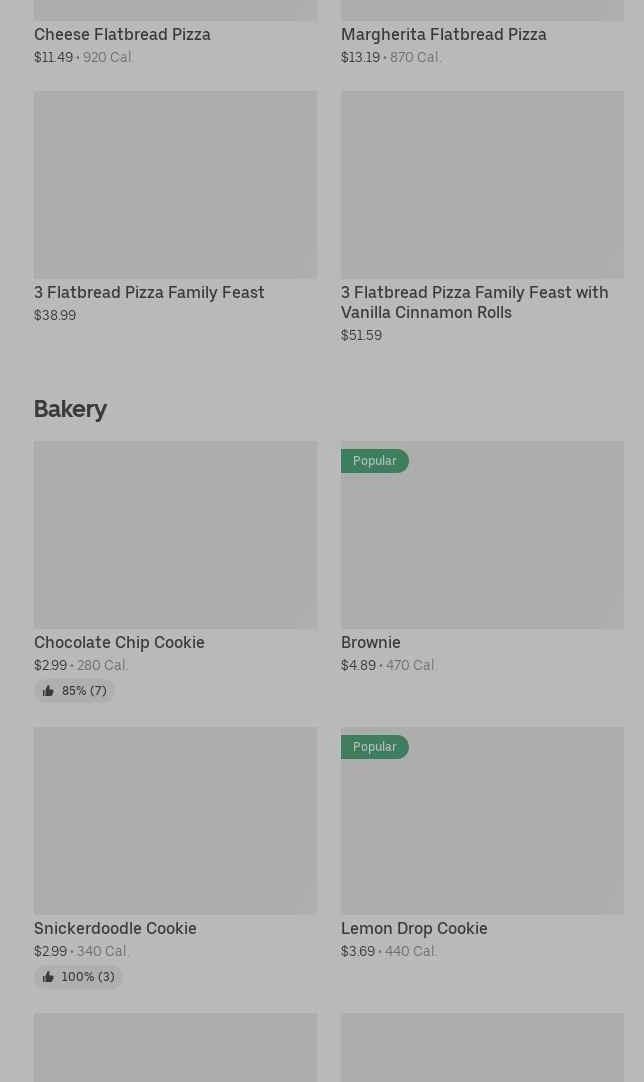Open Snickerdoodle Cookie image
The height and width of the screenshot is (1082, 644).
[175, 820]
